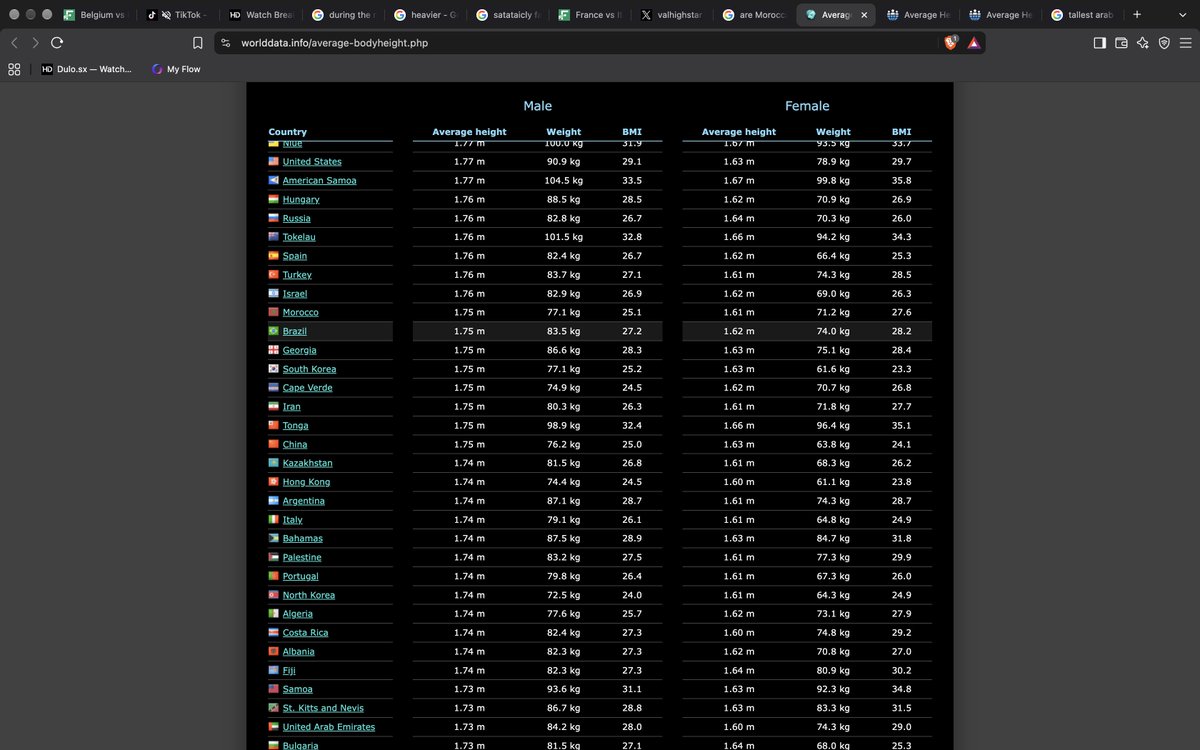Open the apps grid in the bookmarks bar
The width and height of the screenshot is (1200, 750).
14,69
